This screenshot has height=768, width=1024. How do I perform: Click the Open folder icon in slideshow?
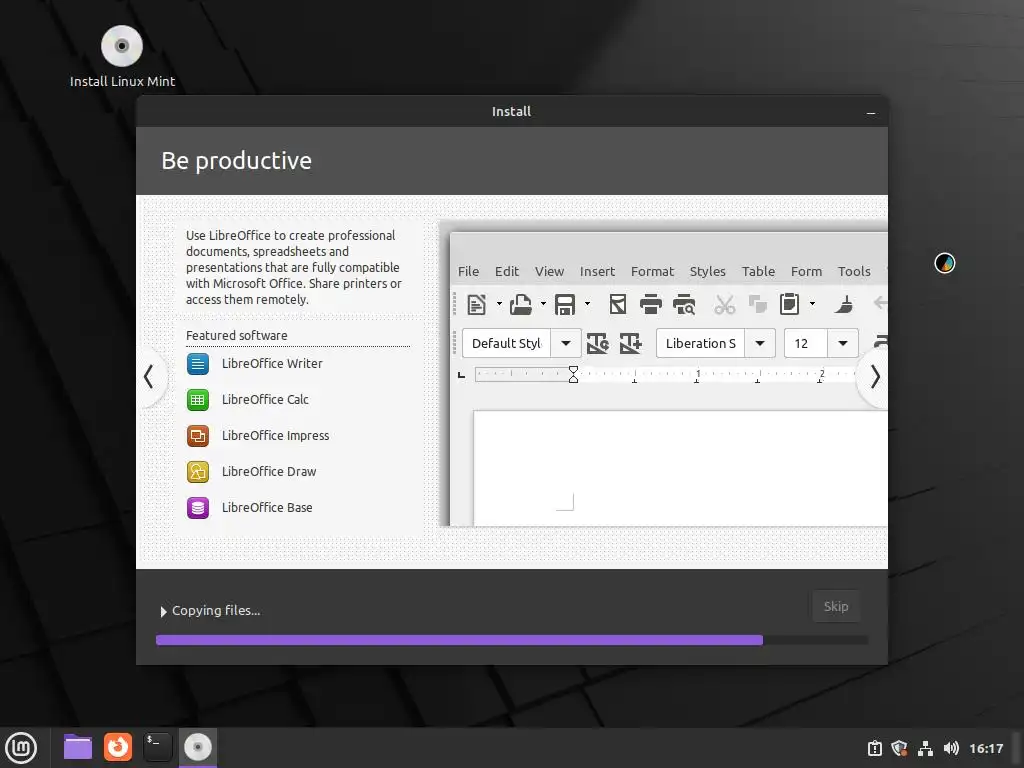pos(520,304)
